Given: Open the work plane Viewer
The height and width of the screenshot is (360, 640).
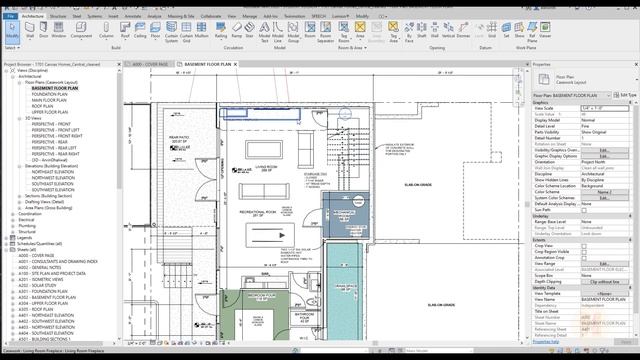Looking at the screenshot, I should pyautogui.click(x=545, y=31).
